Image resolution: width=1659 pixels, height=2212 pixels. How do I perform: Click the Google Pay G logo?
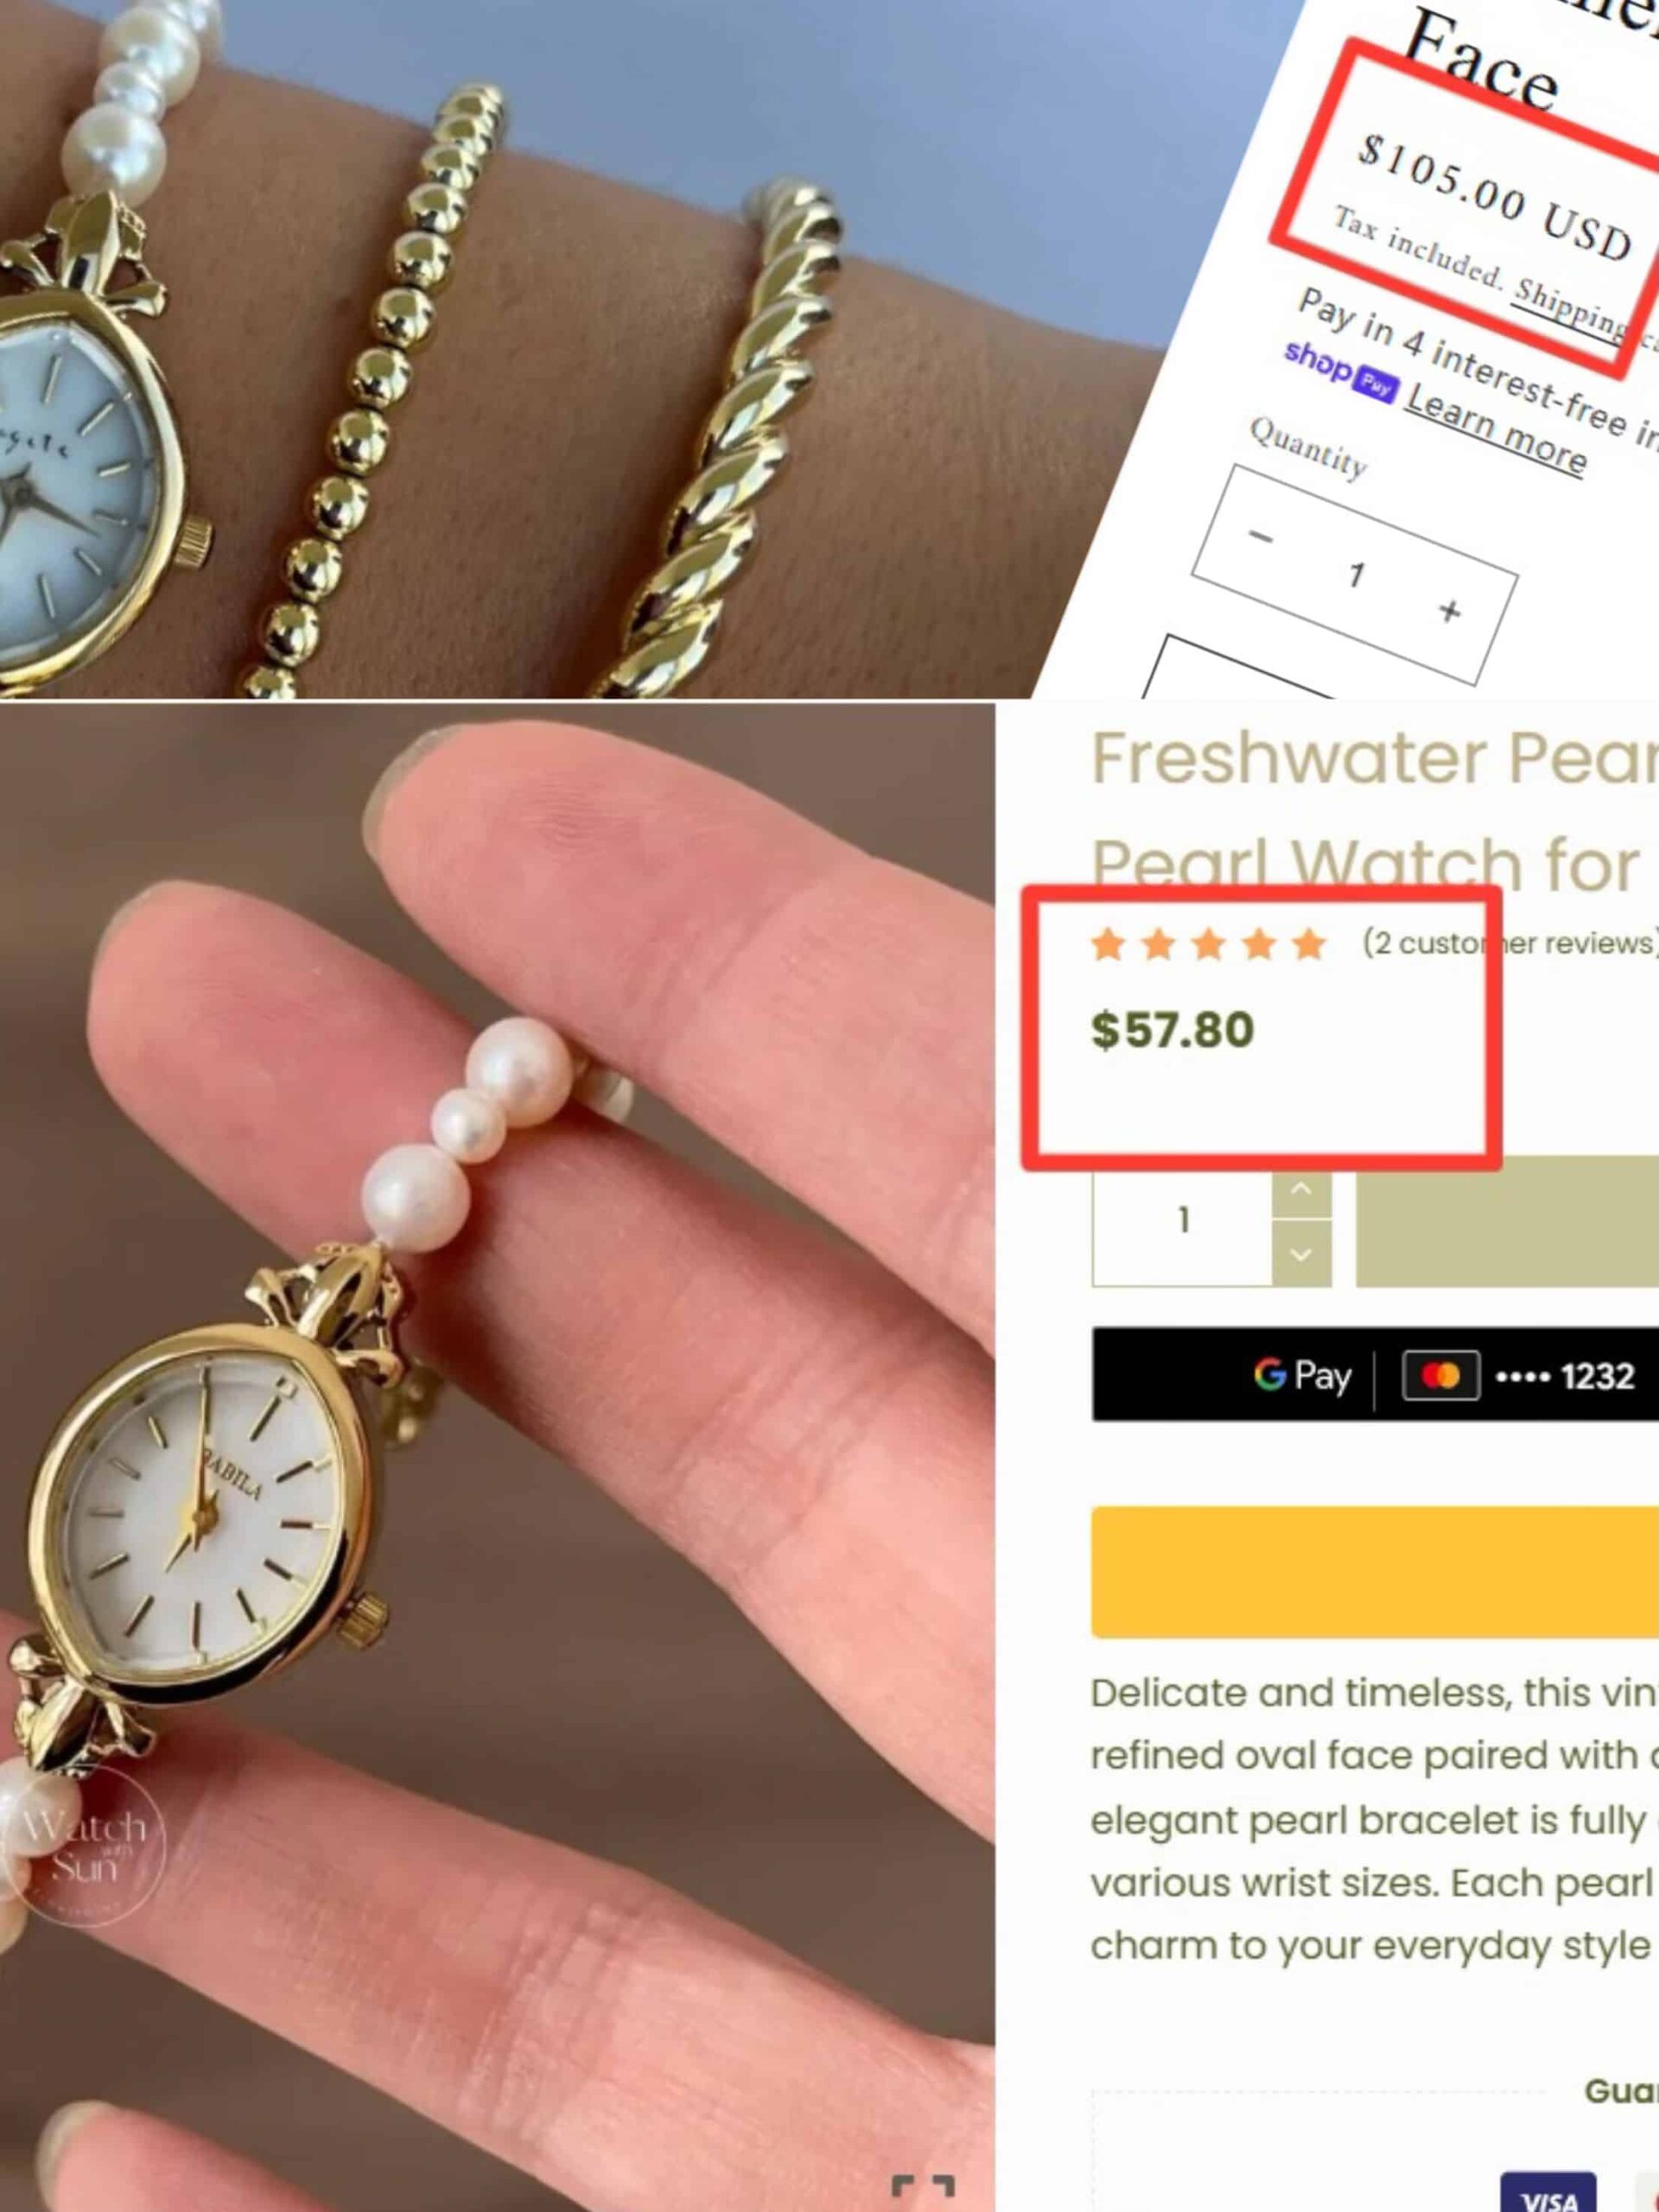[x=1269, y=1375]
